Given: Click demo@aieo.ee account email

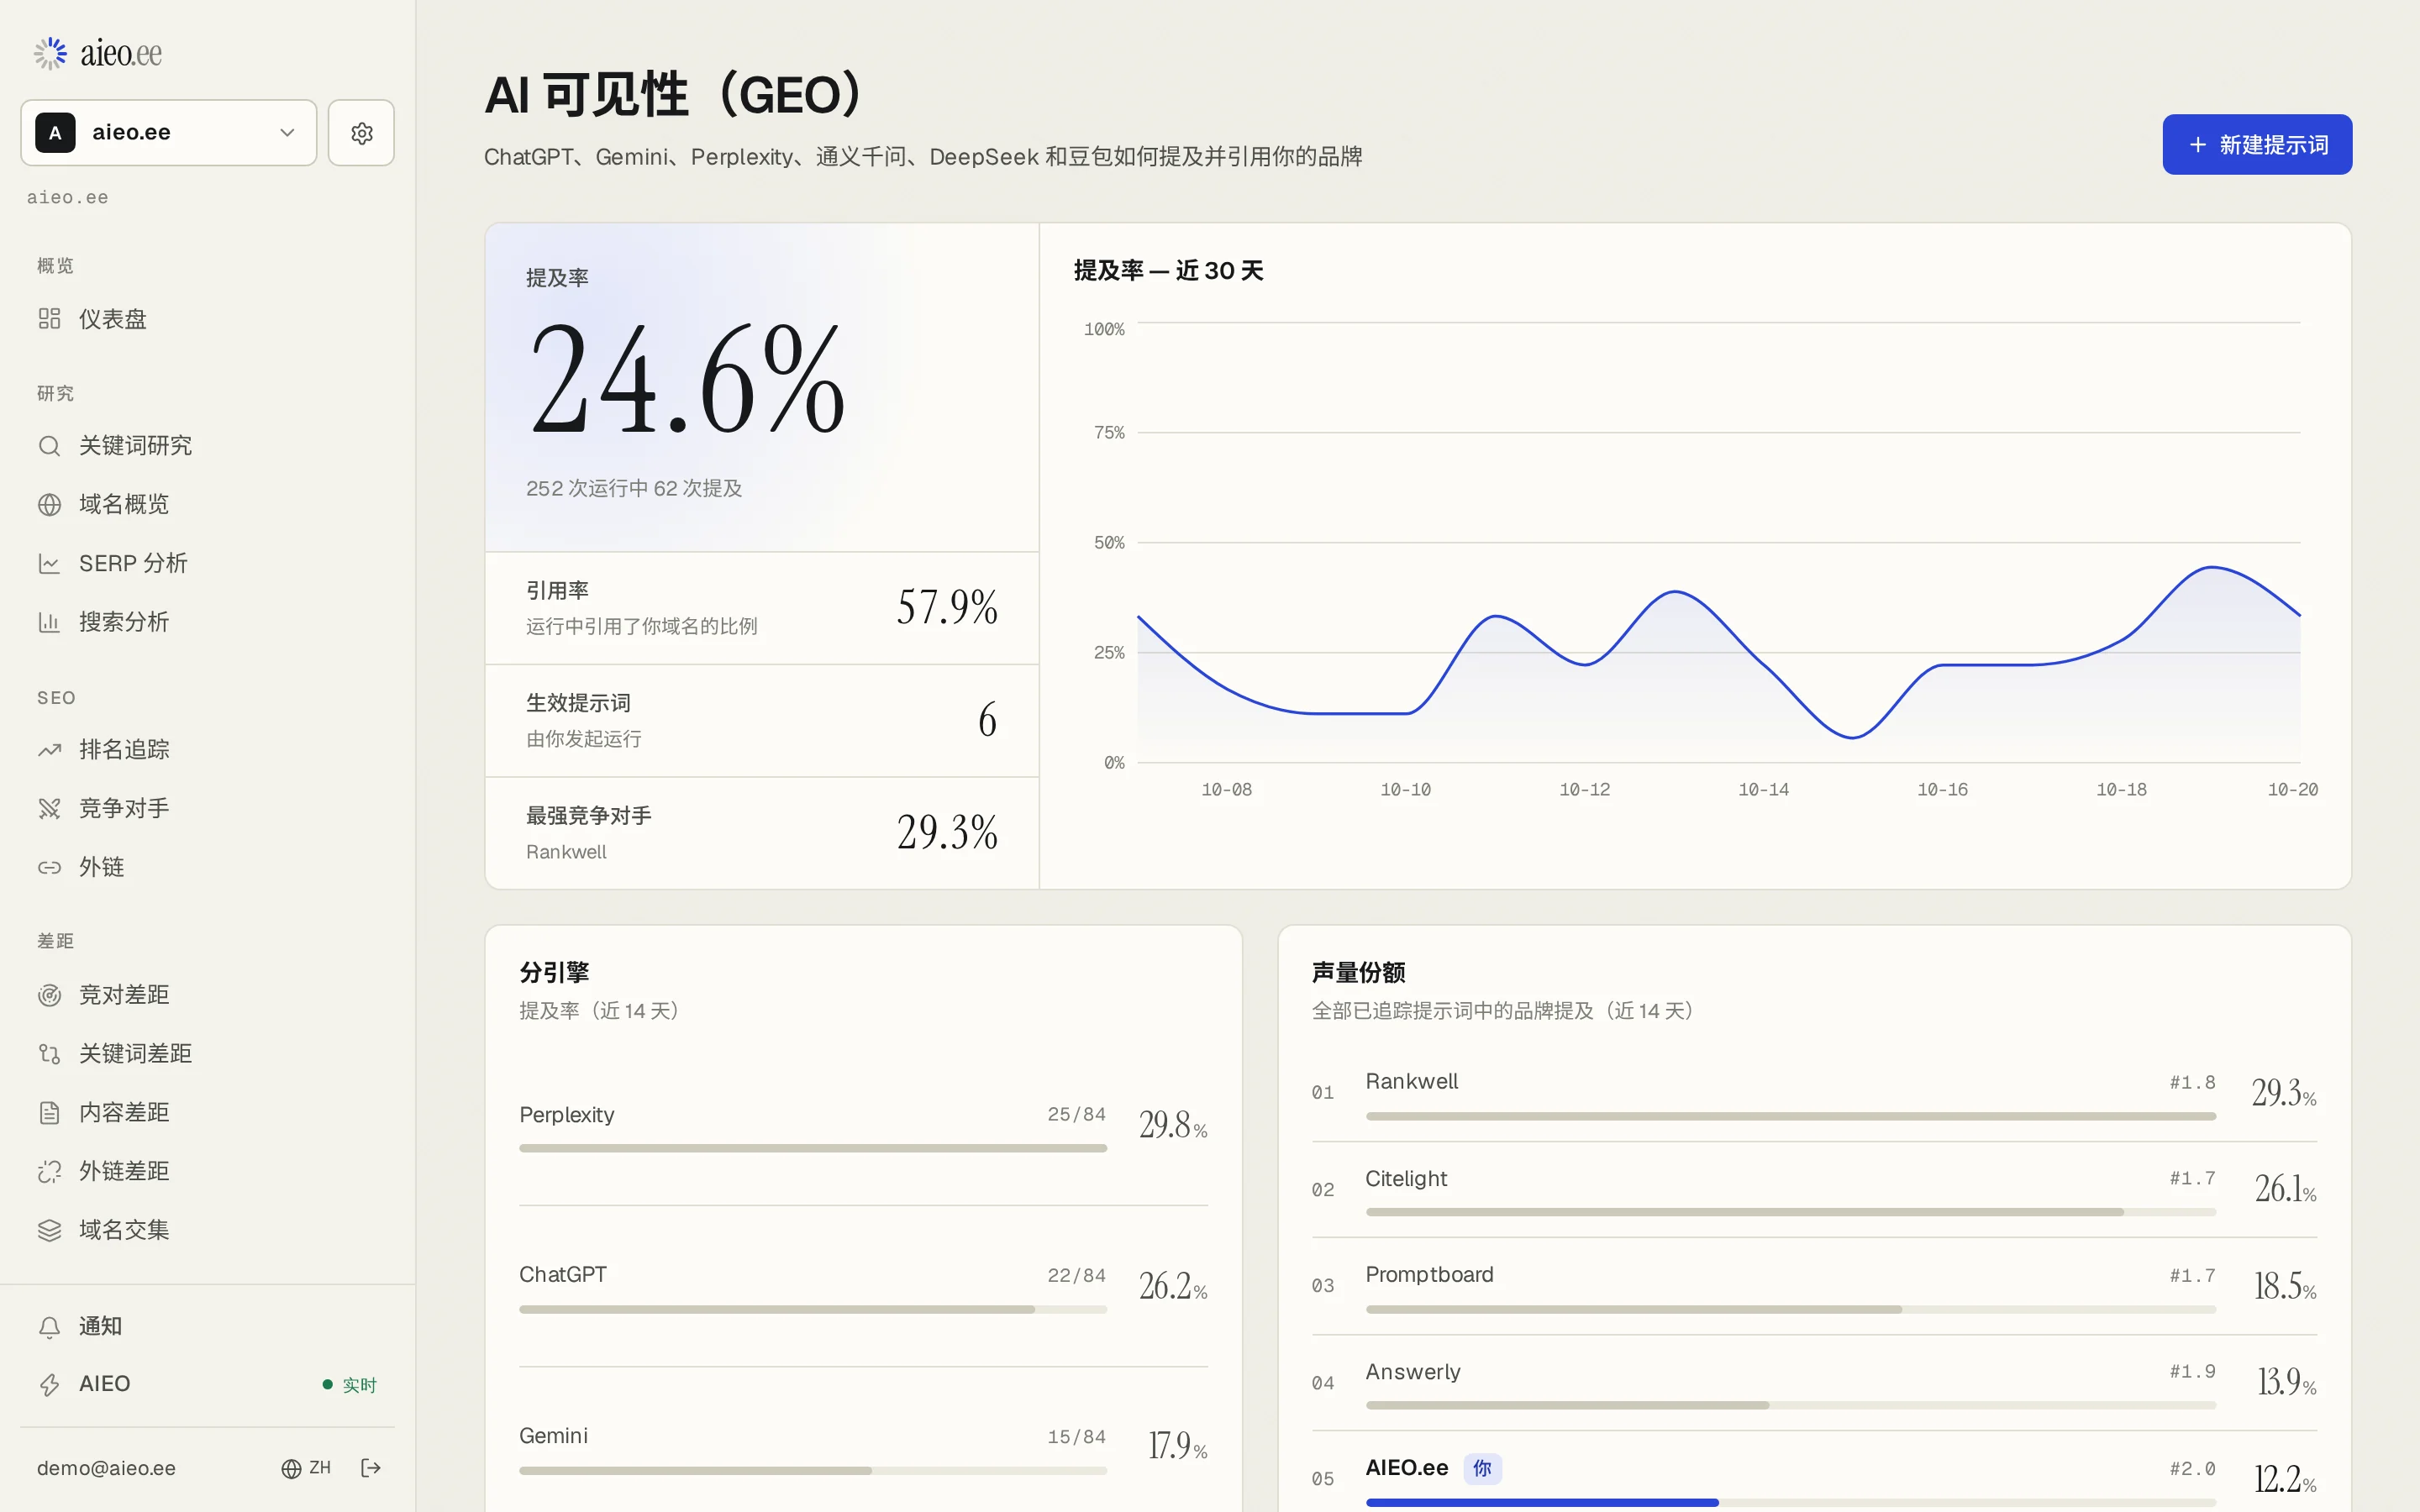Looking at the screenshot, I should point(106,1468).
